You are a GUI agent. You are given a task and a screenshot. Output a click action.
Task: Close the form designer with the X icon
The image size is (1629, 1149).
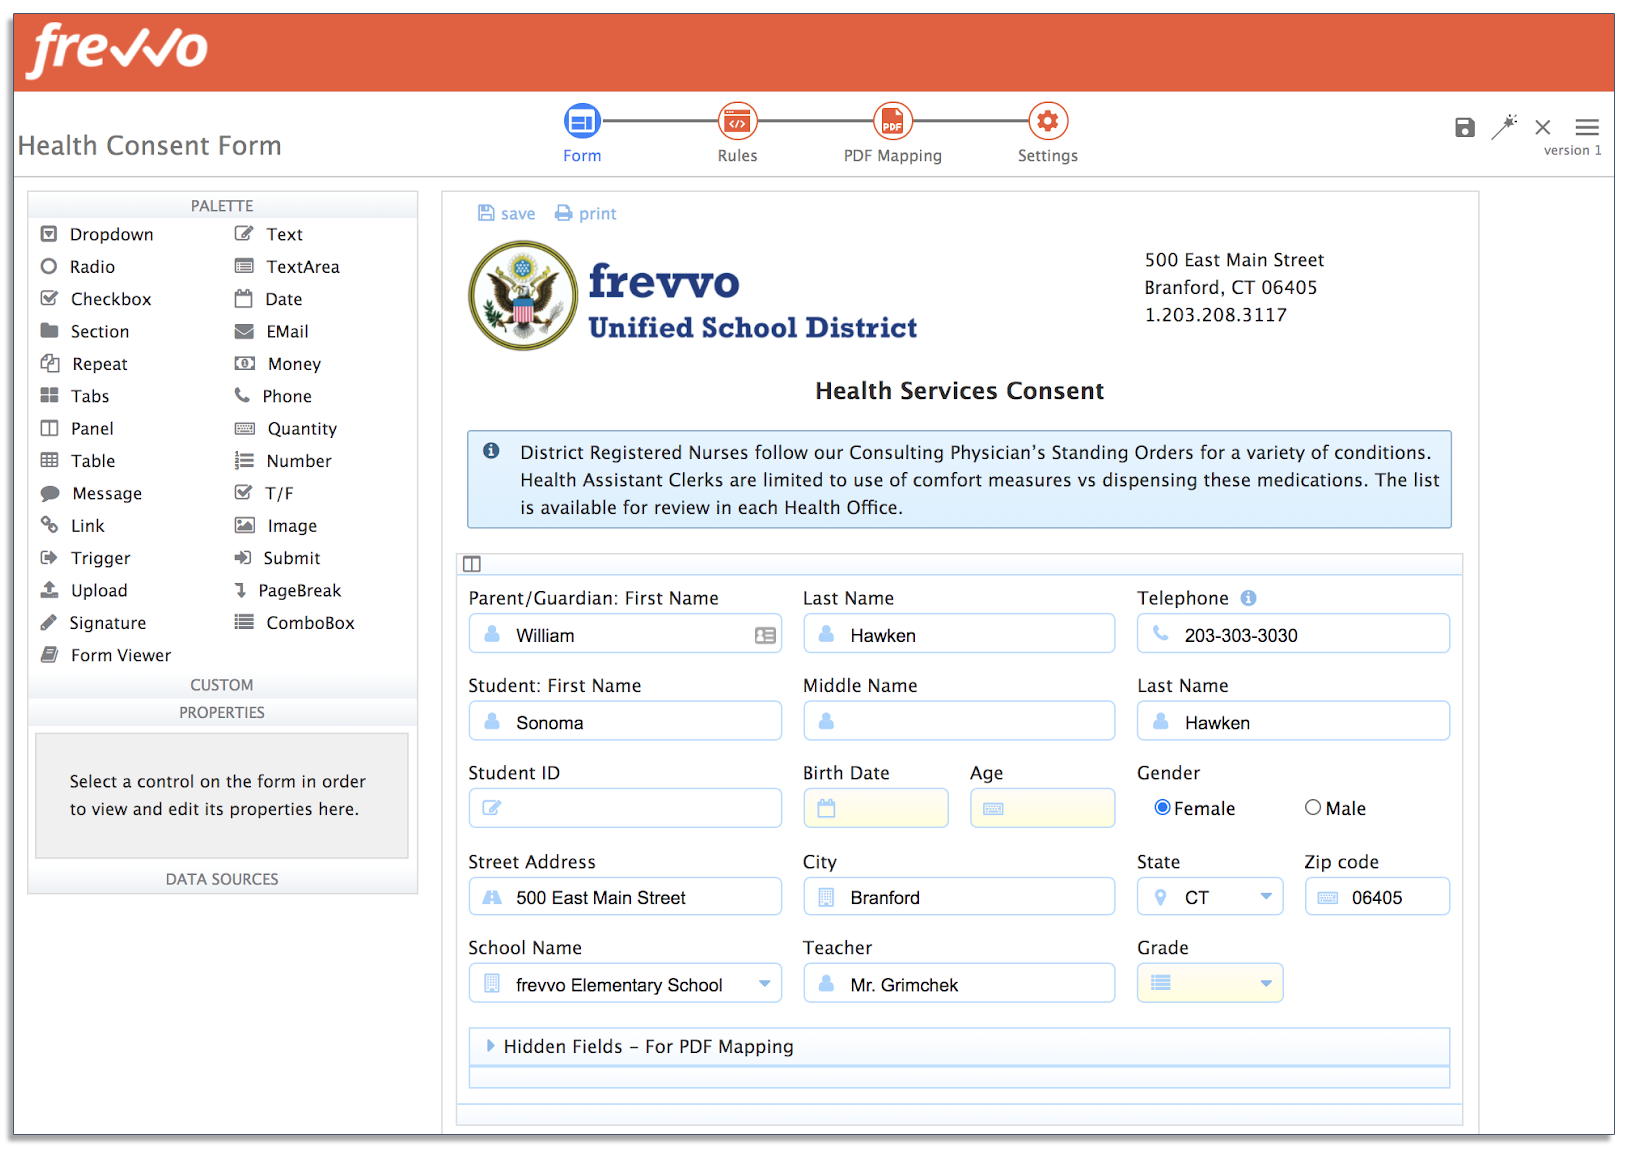(x=1543, y=127)
